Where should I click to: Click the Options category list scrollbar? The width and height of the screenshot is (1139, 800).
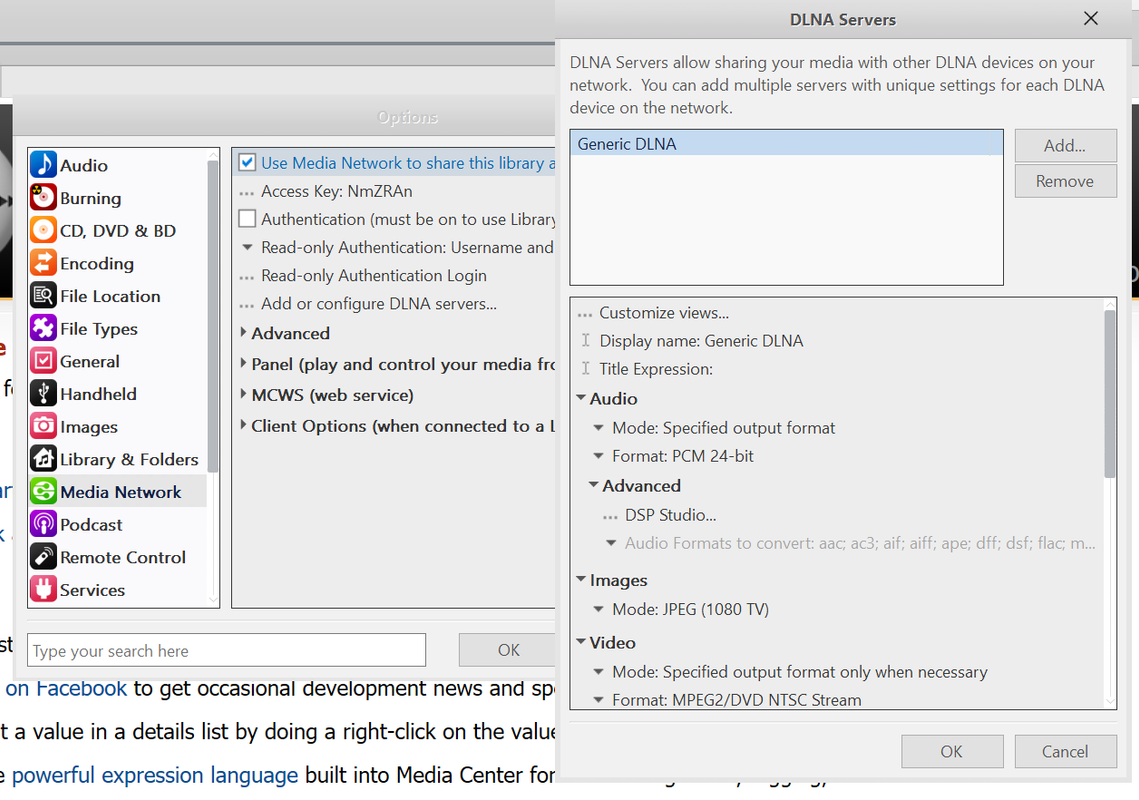213,315
